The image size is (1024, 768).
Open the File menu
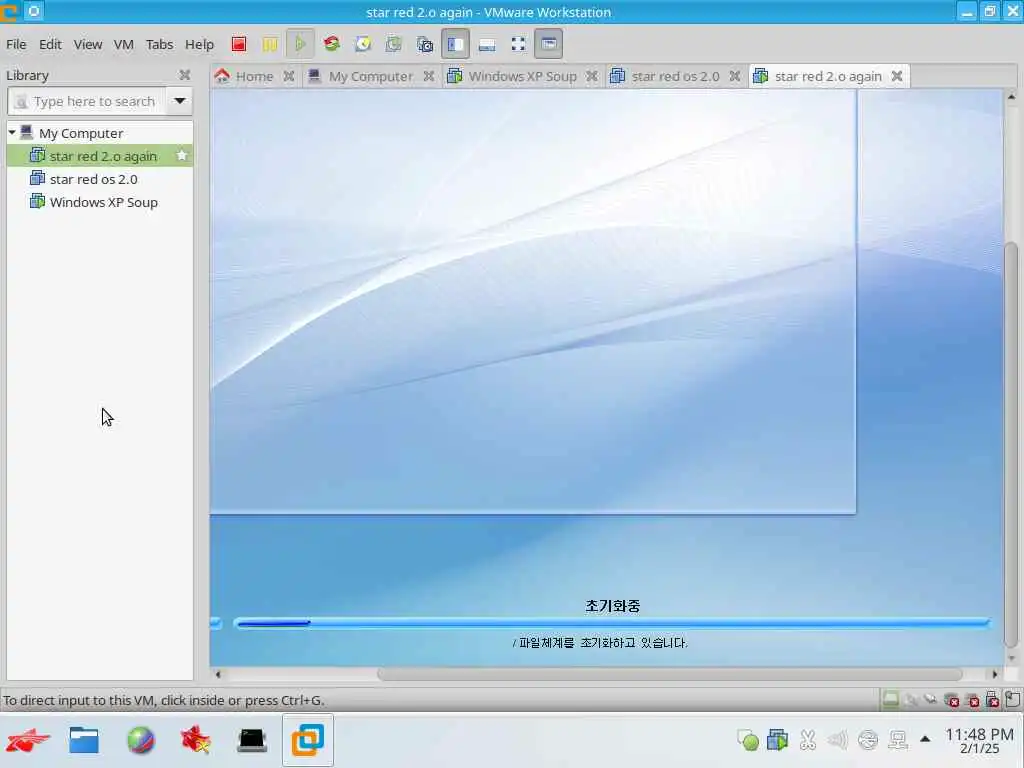[16, 44]
